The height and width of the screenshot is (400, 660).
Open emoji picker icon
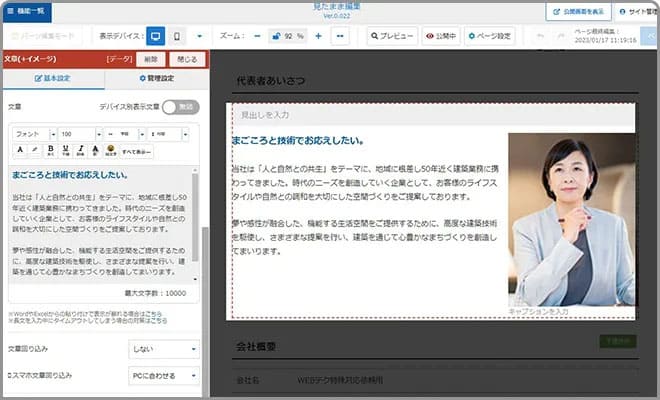pyautogui.click(x=111, y=150)
